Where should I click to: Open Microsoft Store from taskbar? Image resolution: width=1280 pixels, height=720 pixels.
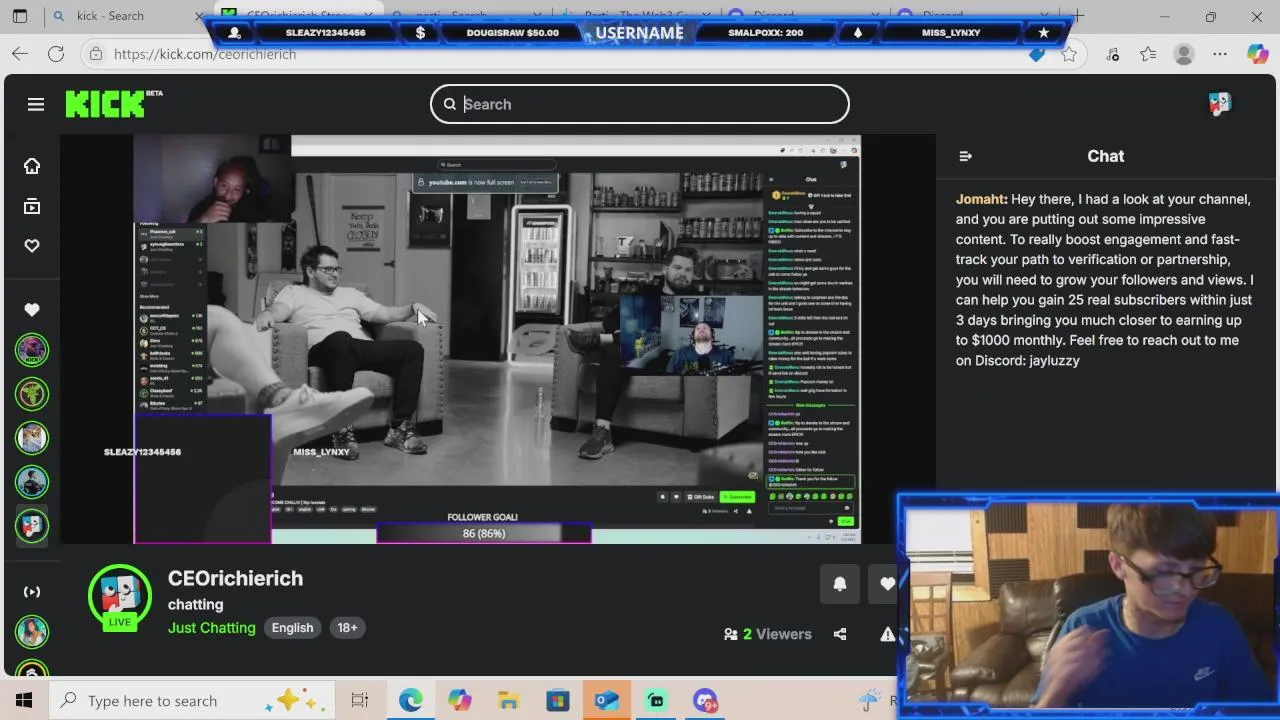[x=557, y=700]
